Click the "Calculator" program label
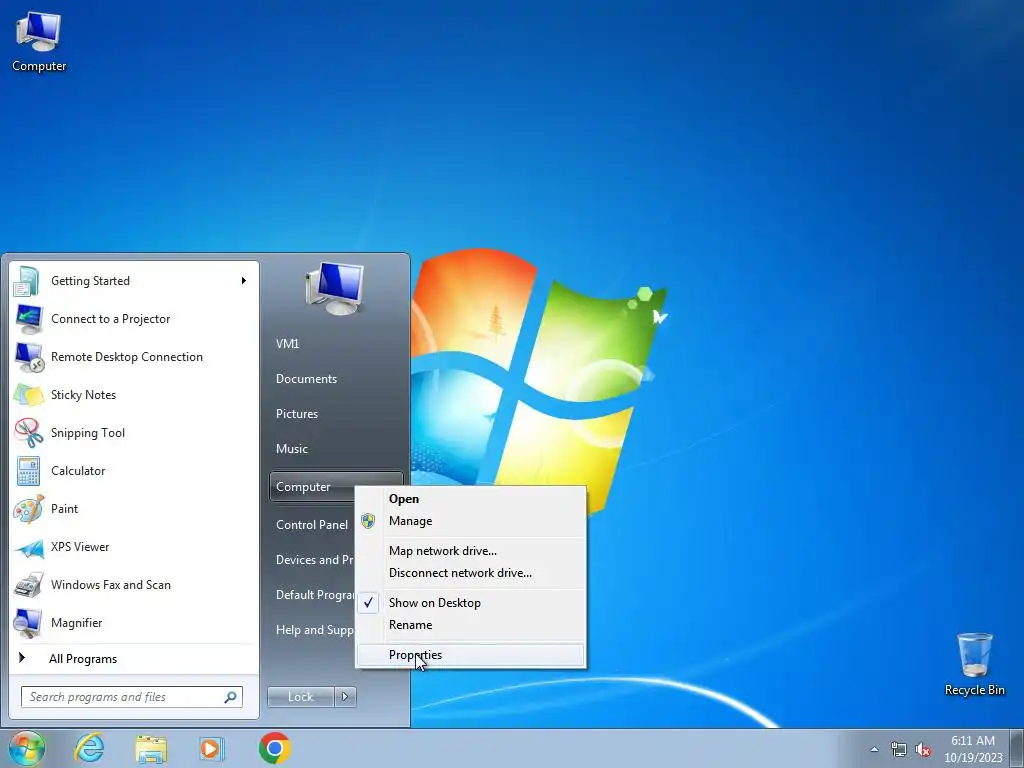This screenshot has height=768, width=1024. tap(78, 471)
